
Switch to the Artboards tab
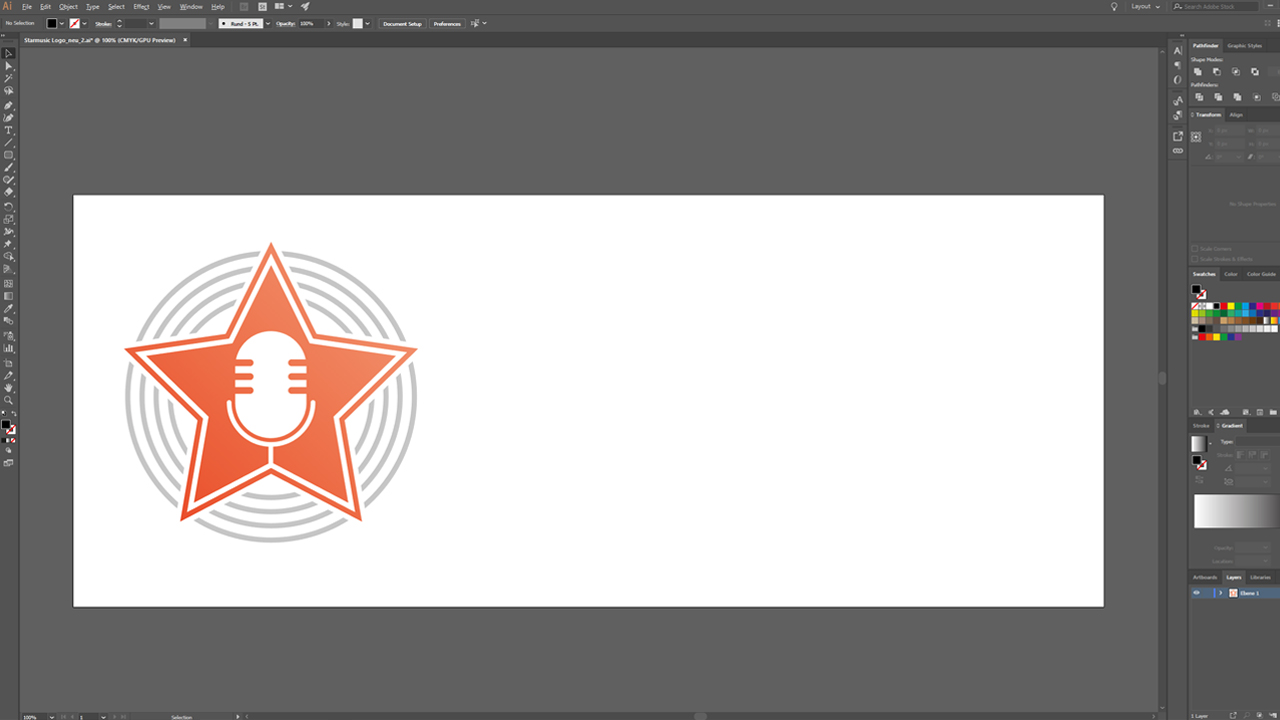click(1205, 577)
